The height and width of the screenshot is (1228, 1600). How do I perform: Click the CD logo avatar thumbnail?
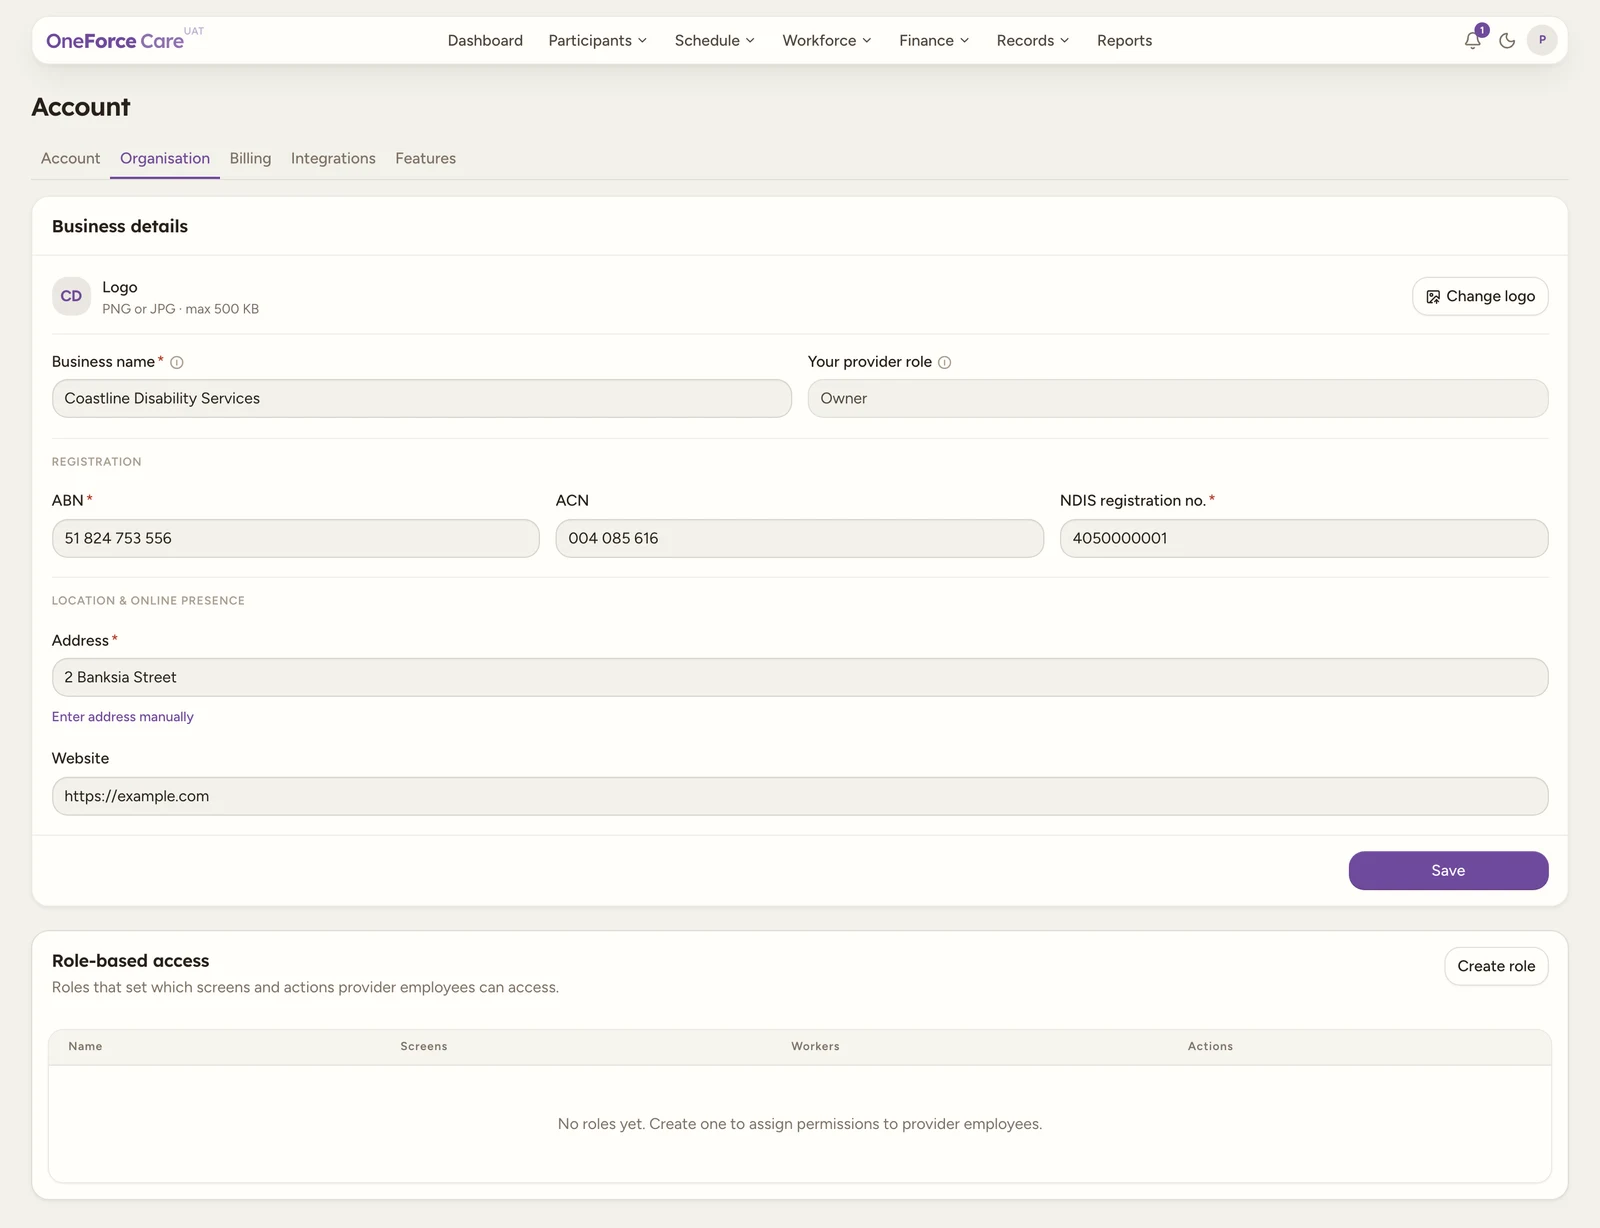point(71,296)
